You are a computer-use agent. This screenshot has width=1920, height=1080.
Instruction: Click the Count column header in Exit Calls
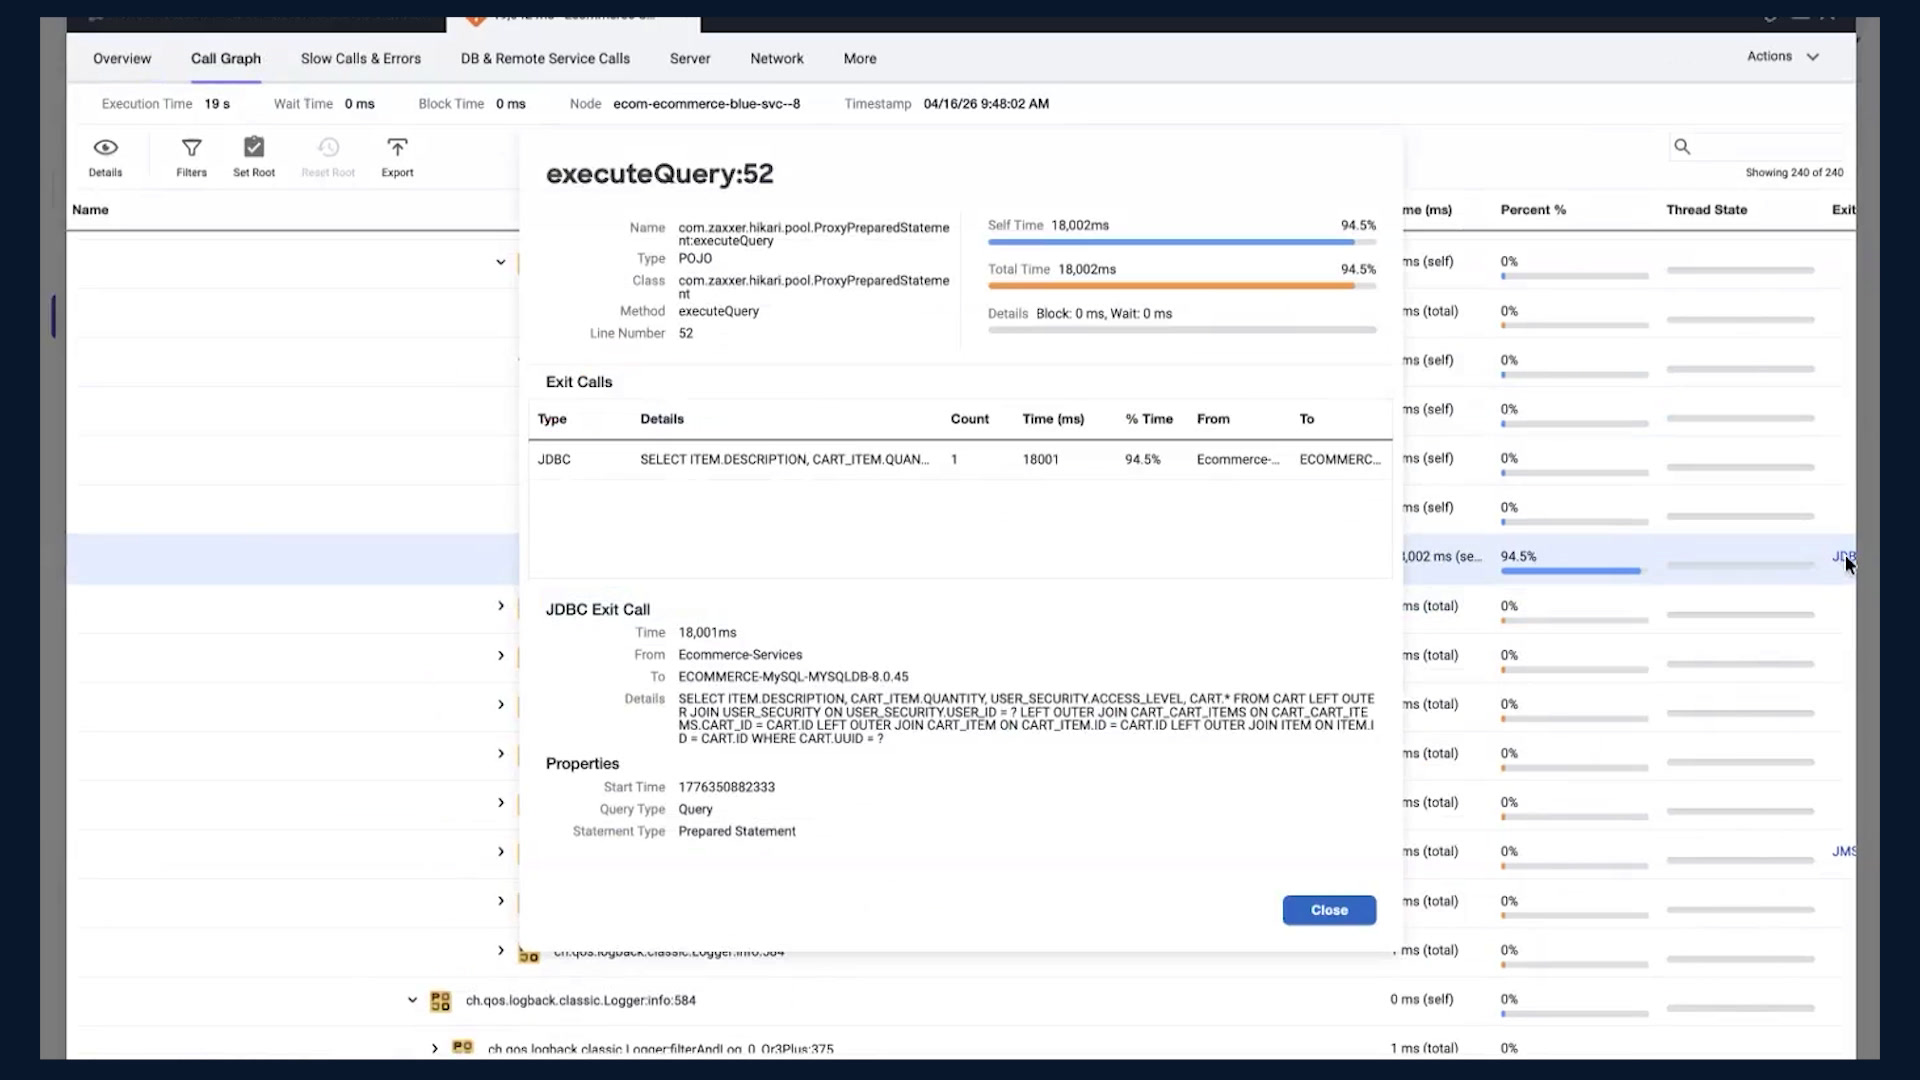[969, 419]
